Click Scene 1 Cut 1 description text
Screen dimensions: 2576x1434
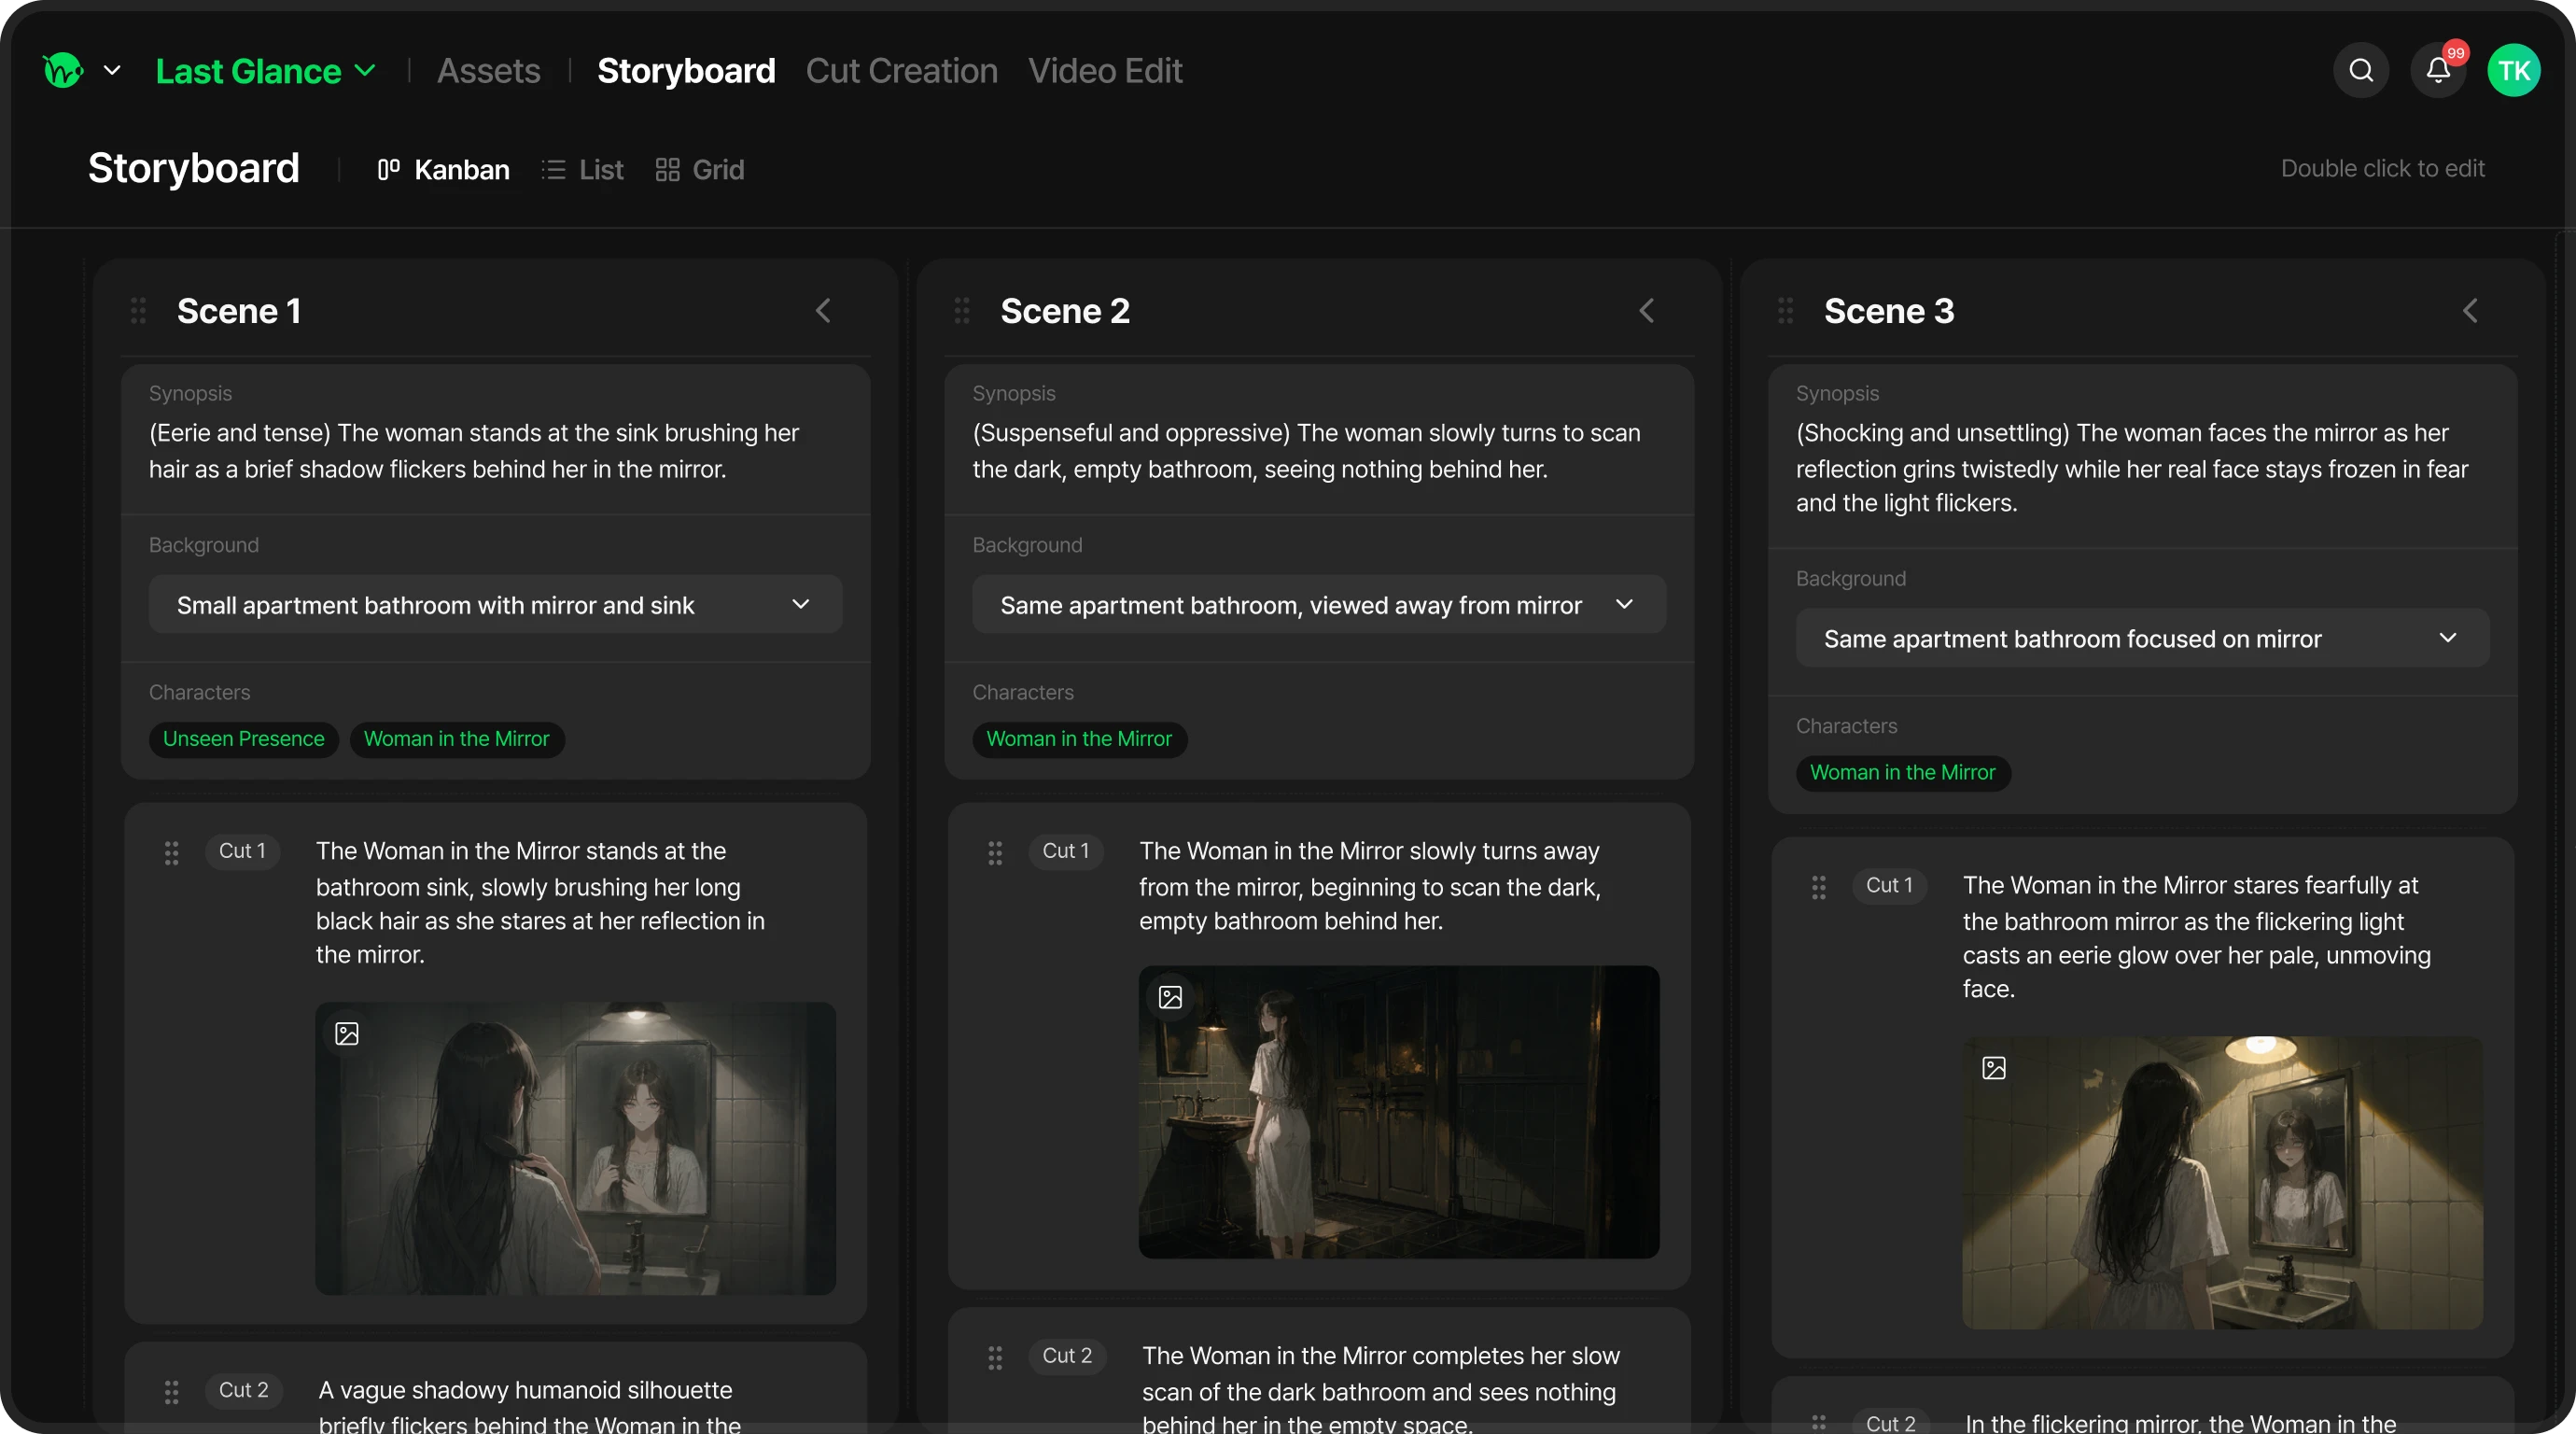pos(540,902)
